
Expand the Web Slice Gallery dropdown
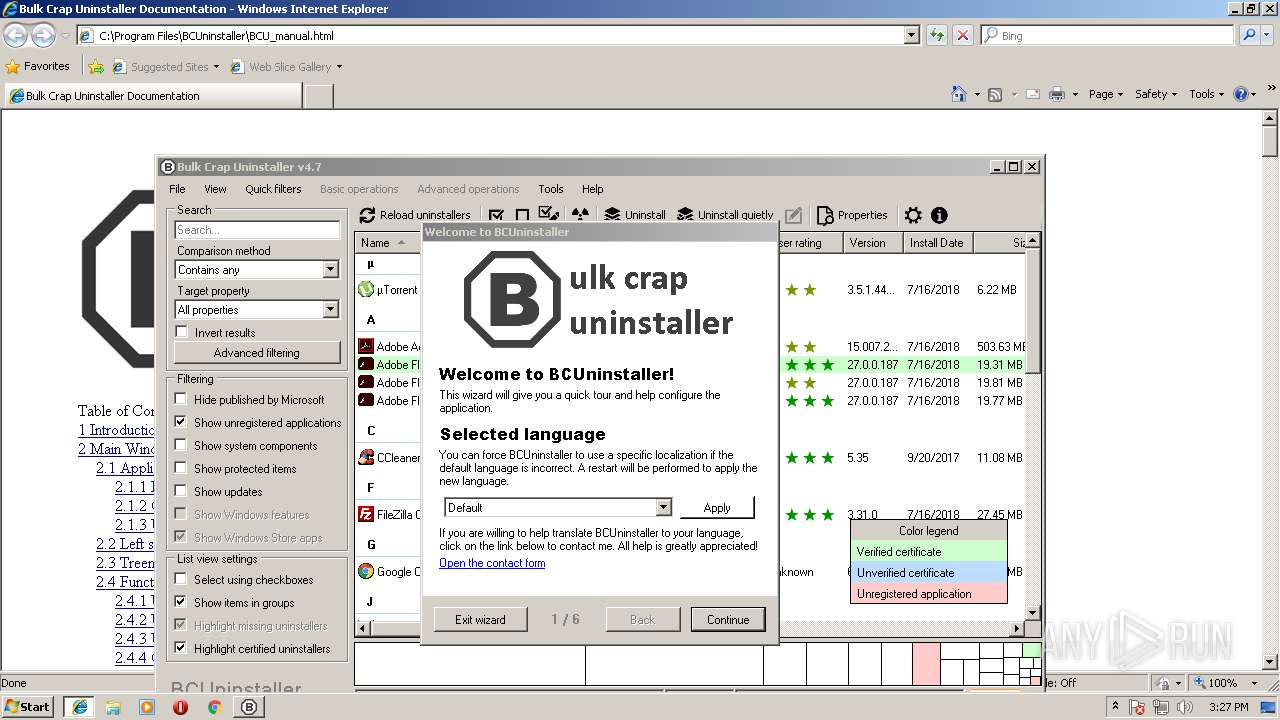[x=339, y=67]
